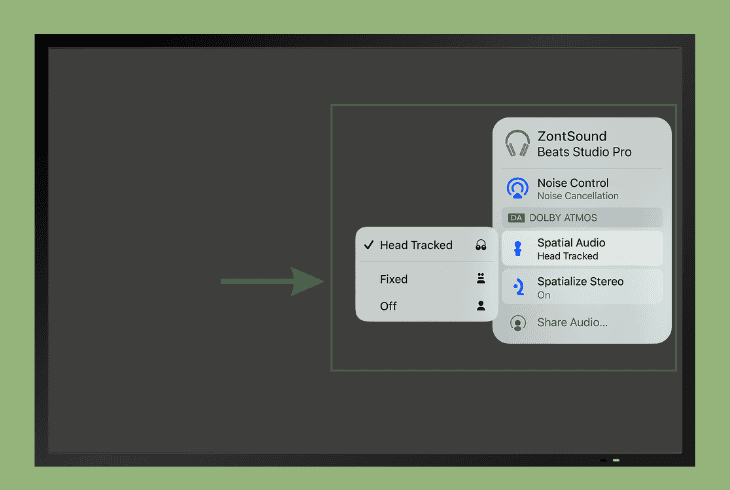Click the DOLBY ATMOS label
Viewport: 730px width, 490px height.
(x=563, y=218)
